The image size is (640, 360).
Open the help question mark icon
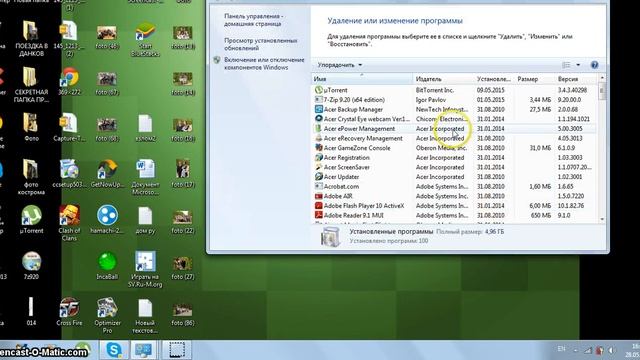coord(594,65)
